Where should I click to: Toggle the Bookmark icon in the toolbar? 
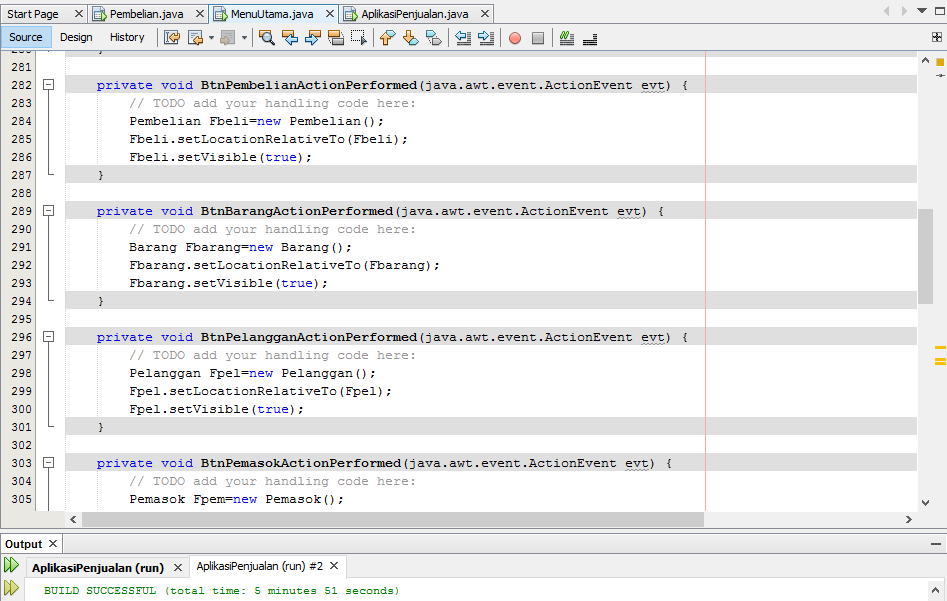pyautogui.click(x=432, y=37)
